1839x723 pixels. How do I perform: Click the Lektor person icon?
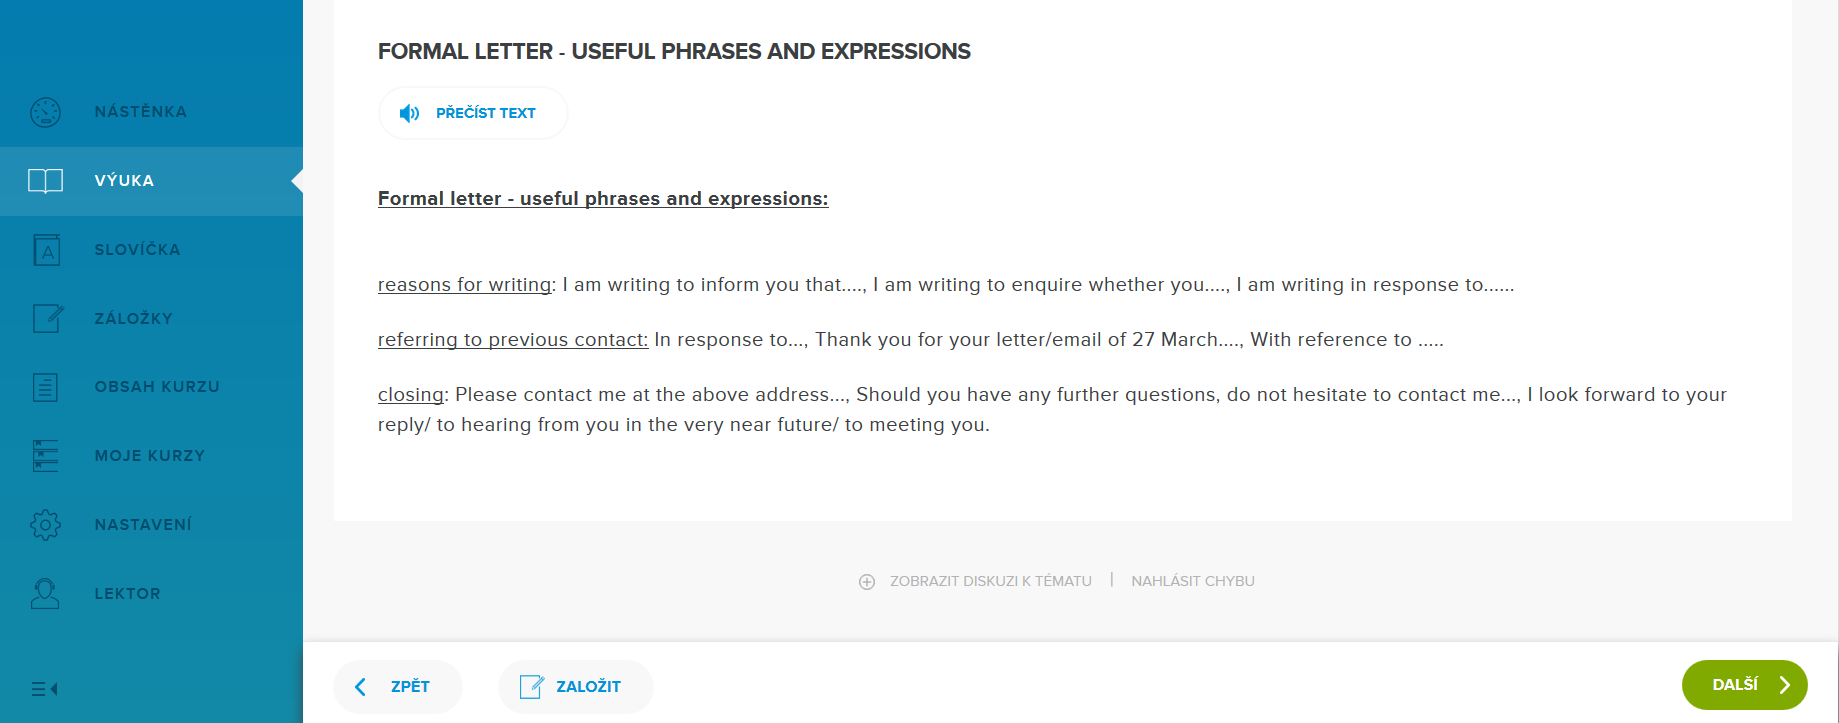46,594
